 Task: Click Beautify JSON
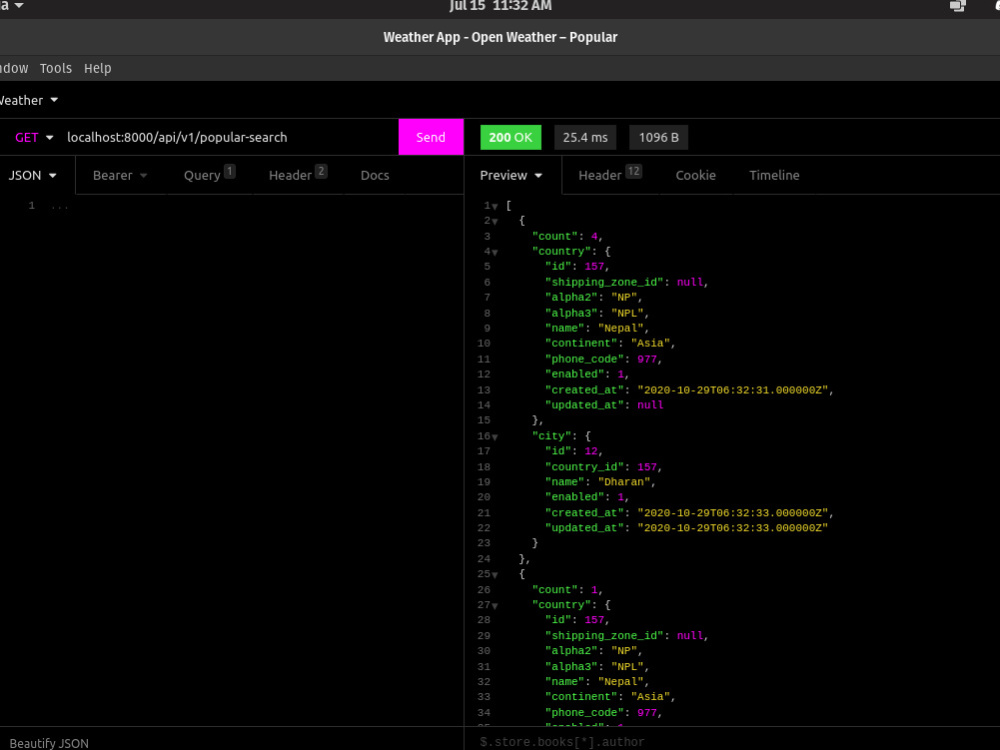[x=49, y=743]
